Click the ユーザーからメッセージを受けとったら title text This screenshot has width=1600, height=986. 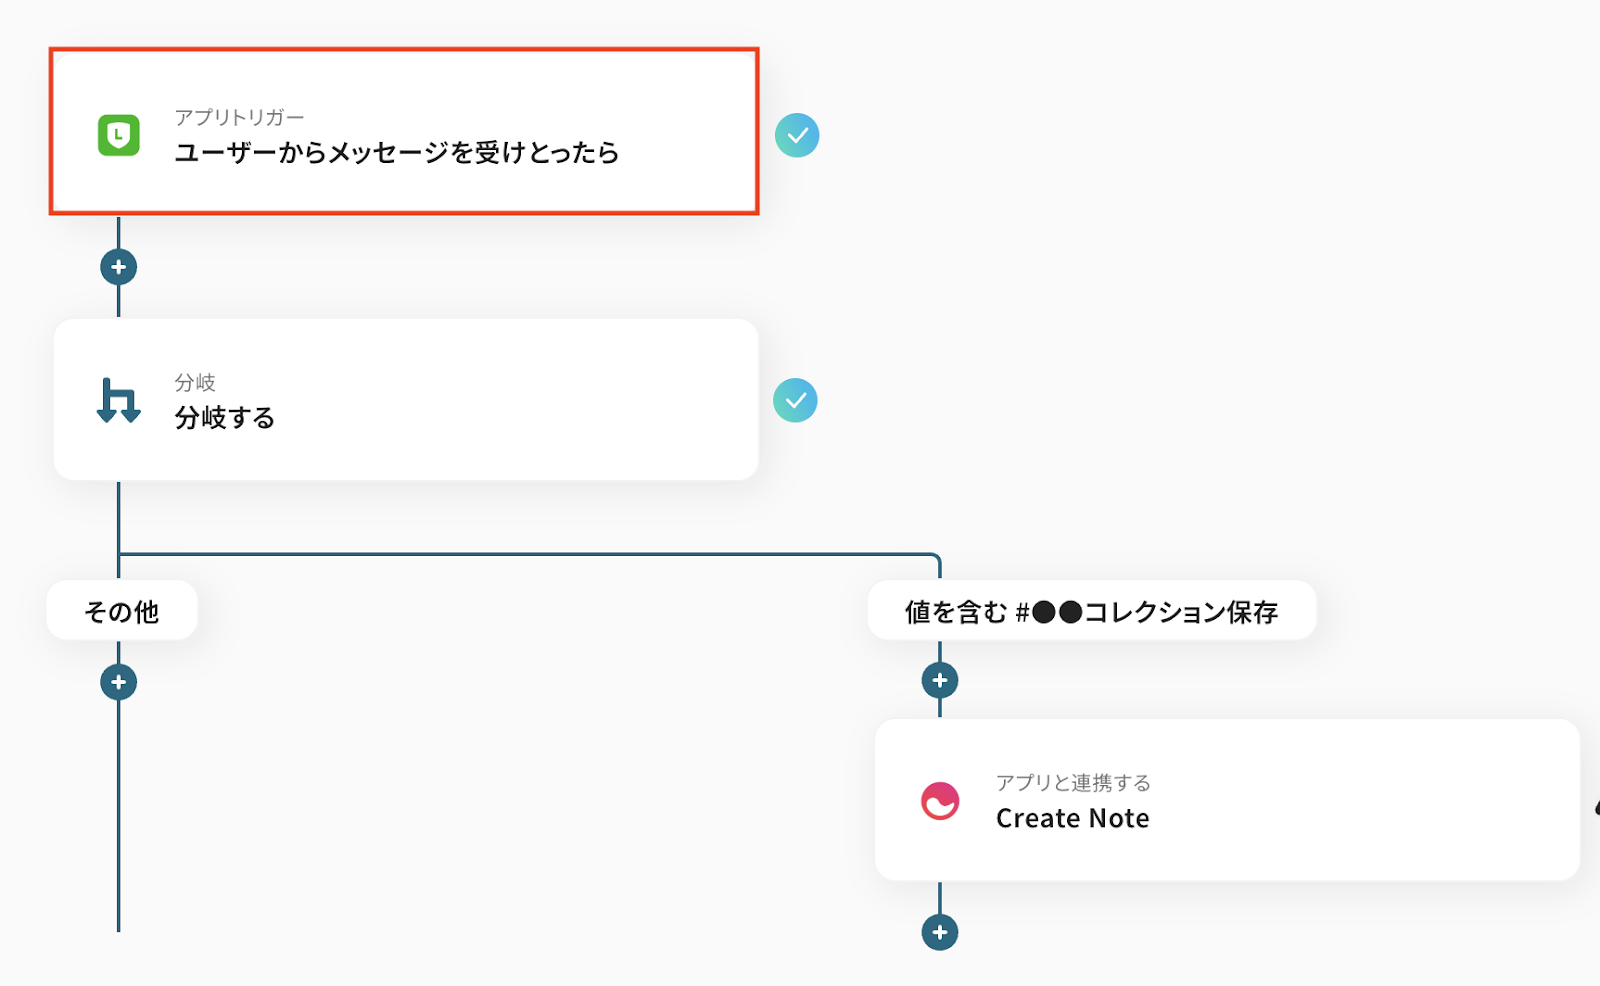pyautogui.click(x=396, y=153)
